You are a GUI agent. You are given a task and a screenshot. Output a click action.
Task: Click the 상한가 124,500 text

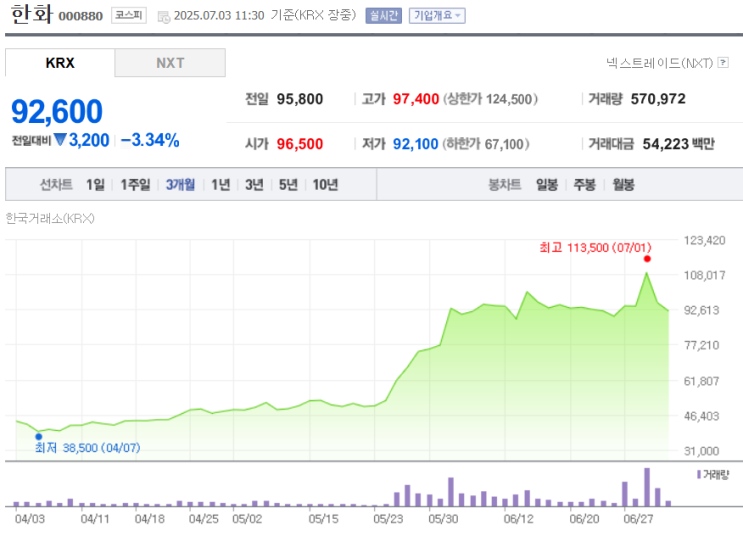tap(490, 99)
